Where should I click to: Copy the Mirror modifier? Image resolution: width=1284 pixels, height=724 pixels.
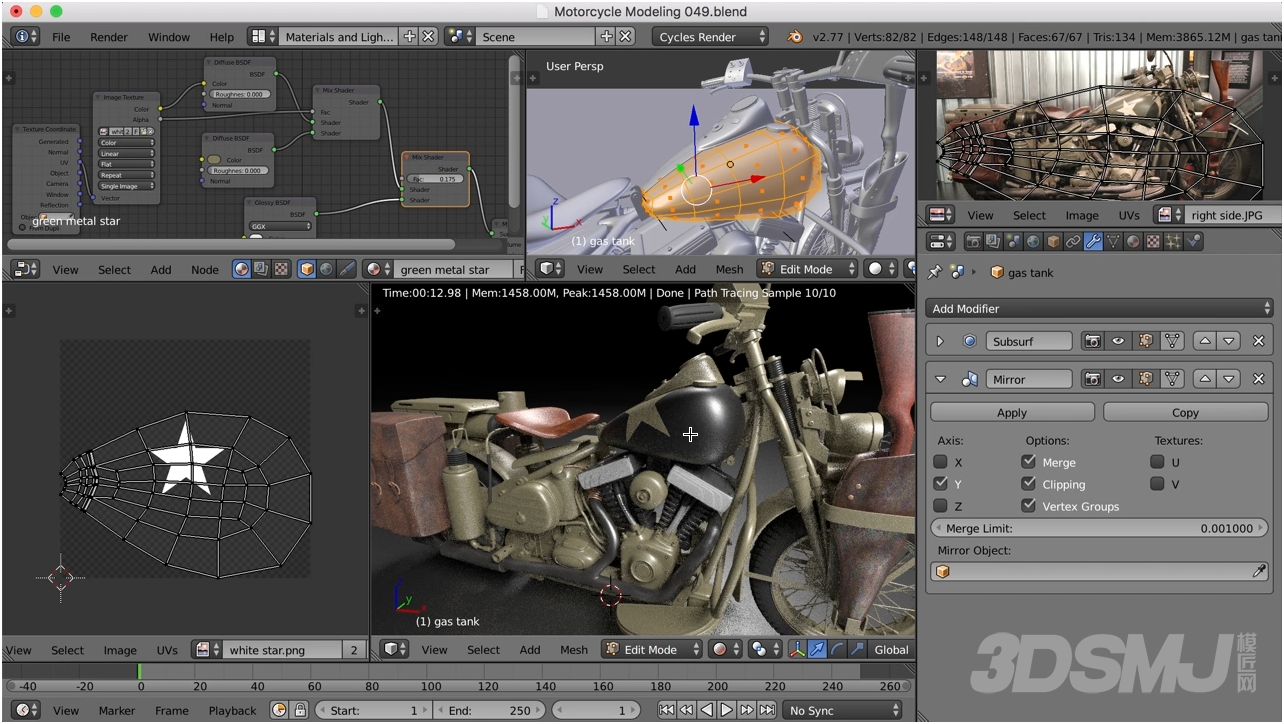coord(1185,412)
